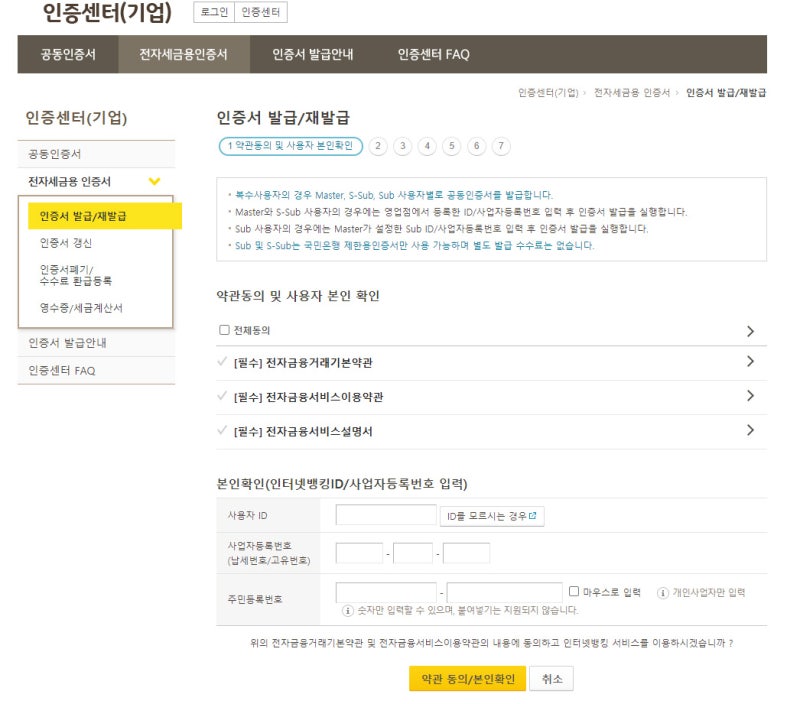Select 인증센터 FAQ in the left sidebar

click(x=96, y=370)
